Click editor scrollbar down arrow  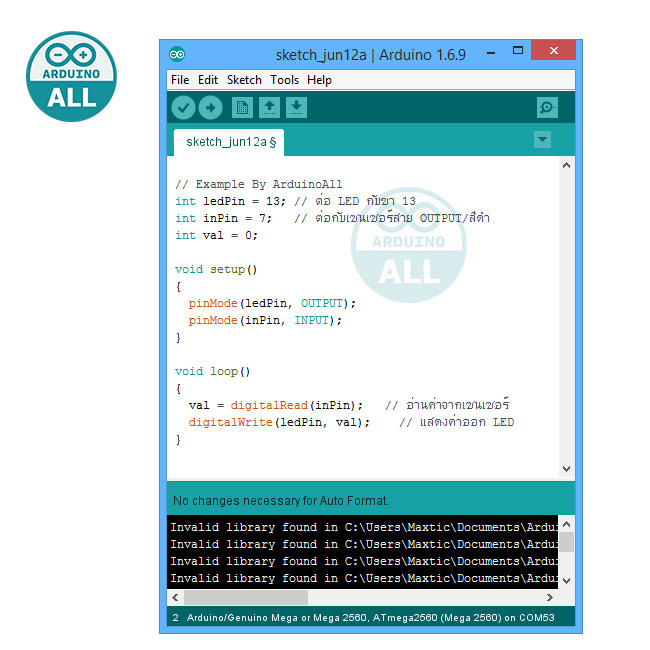coord(567,469)
